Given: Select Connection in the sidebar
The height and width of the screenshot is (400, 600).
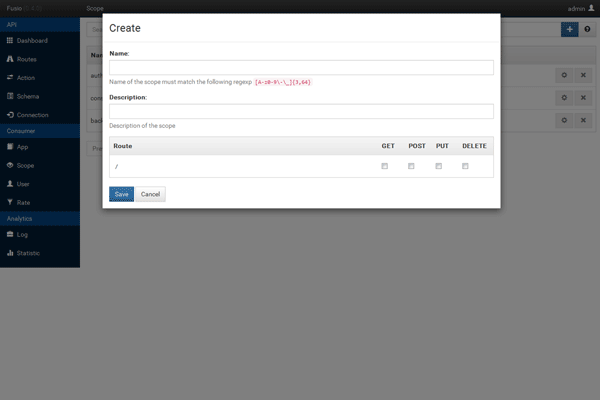Looking at the screenshot, I should pyautogui.click(x=33, y=115).
